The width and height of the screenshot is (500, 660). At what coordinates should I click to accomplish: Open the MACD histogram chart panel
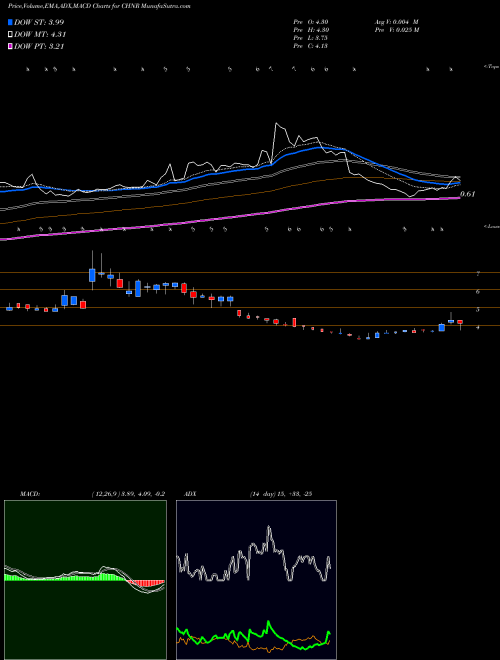85,580
